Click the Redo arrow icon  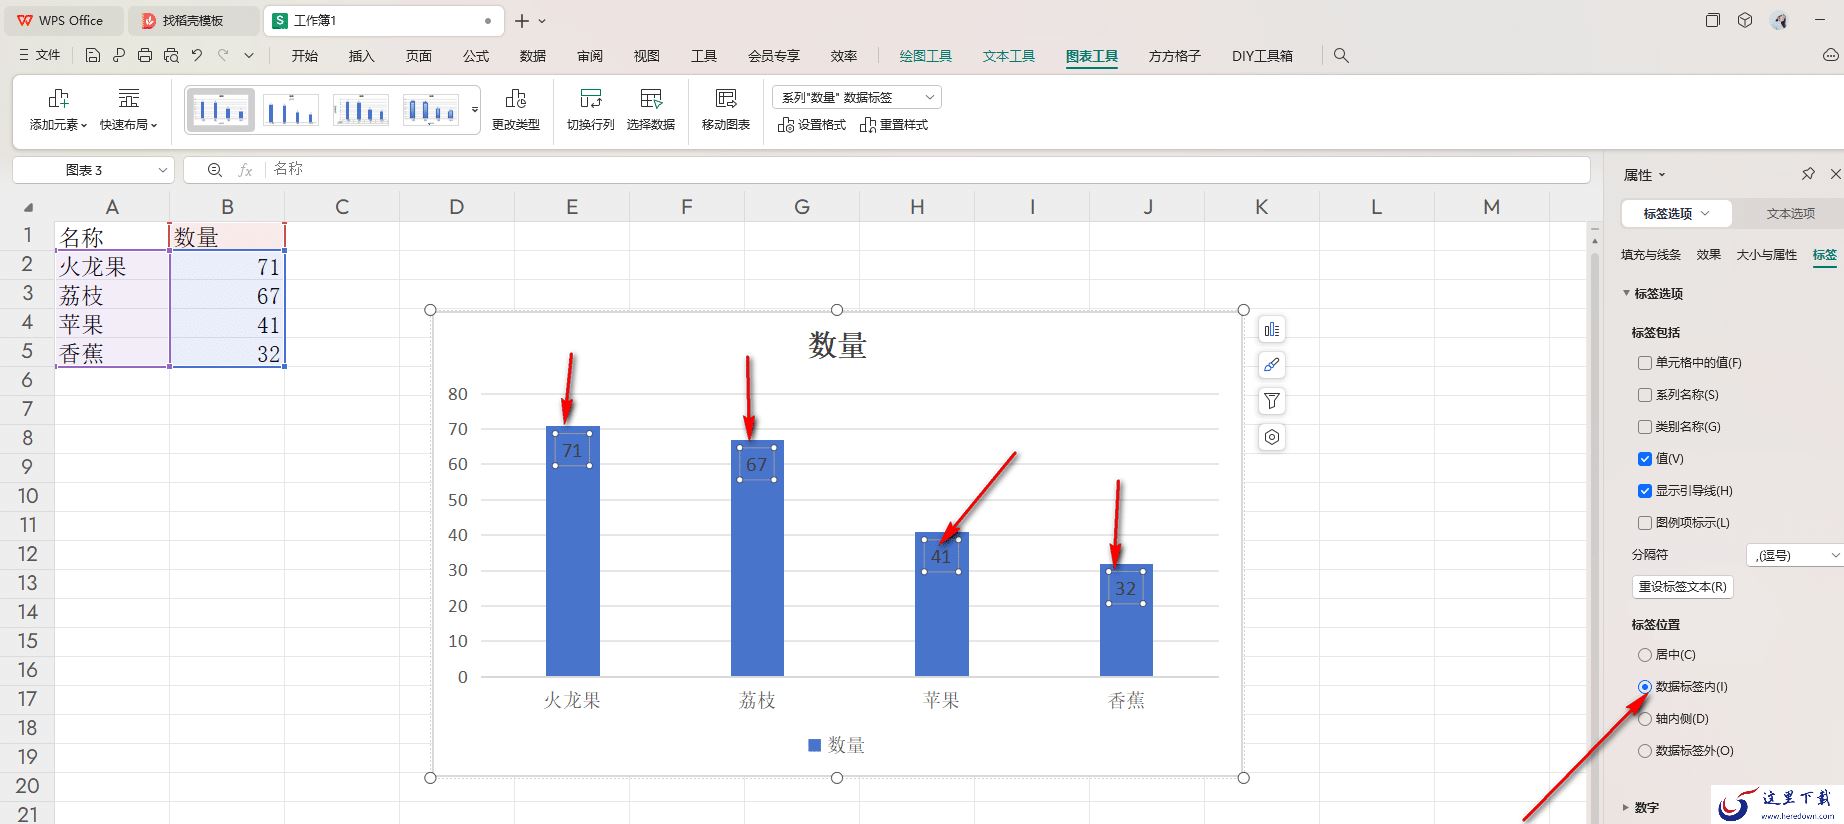coord(223,56)
